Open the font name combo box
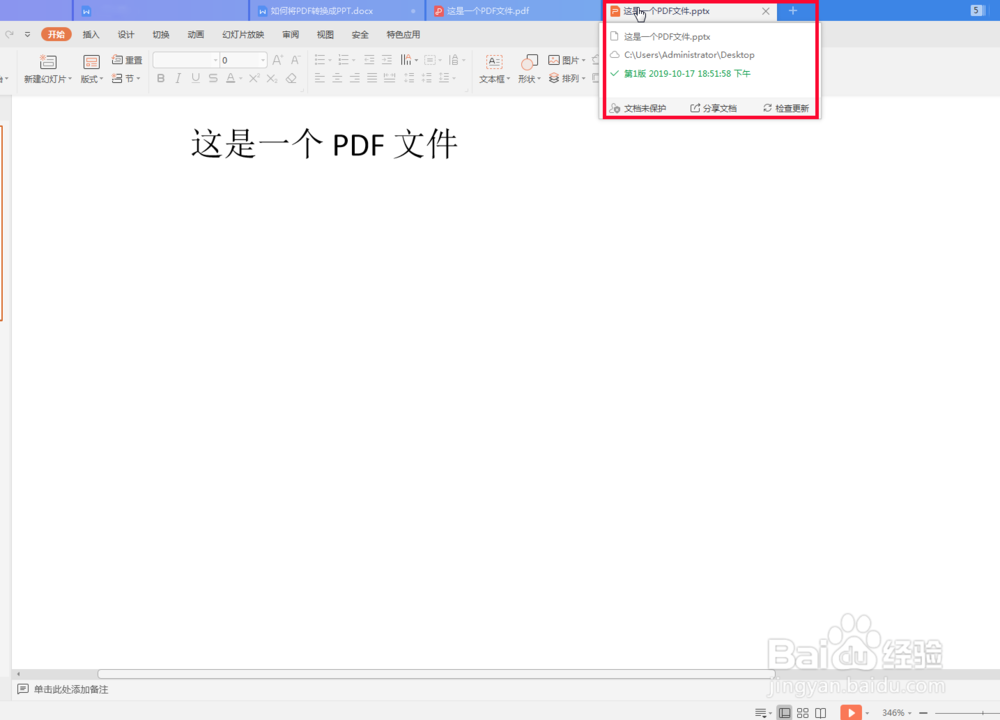 click(x=186, y=60)
